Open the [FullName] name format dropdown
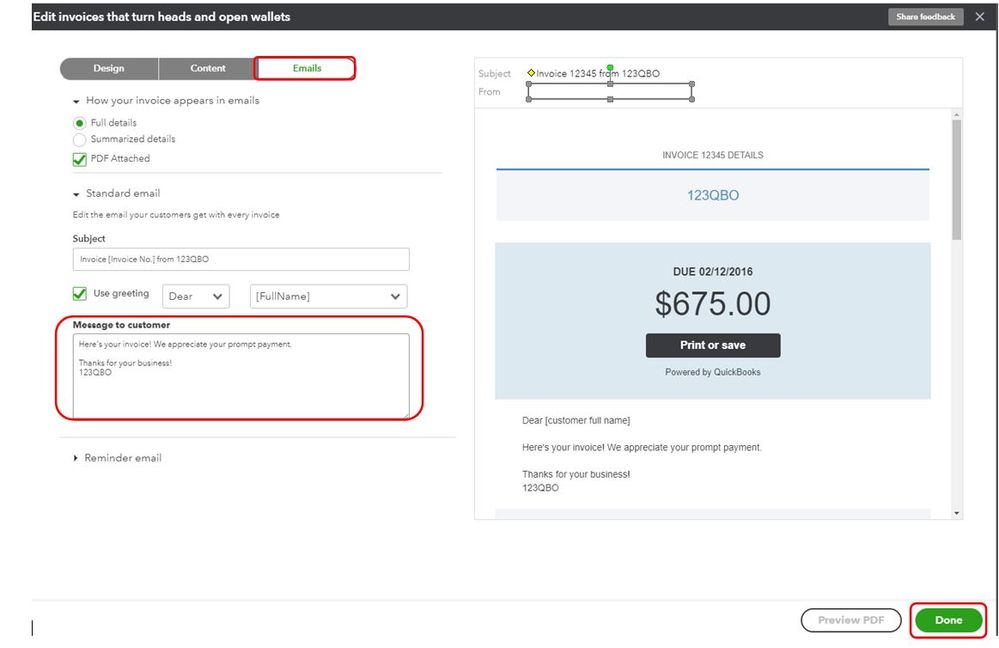 (x=328, y=296)
